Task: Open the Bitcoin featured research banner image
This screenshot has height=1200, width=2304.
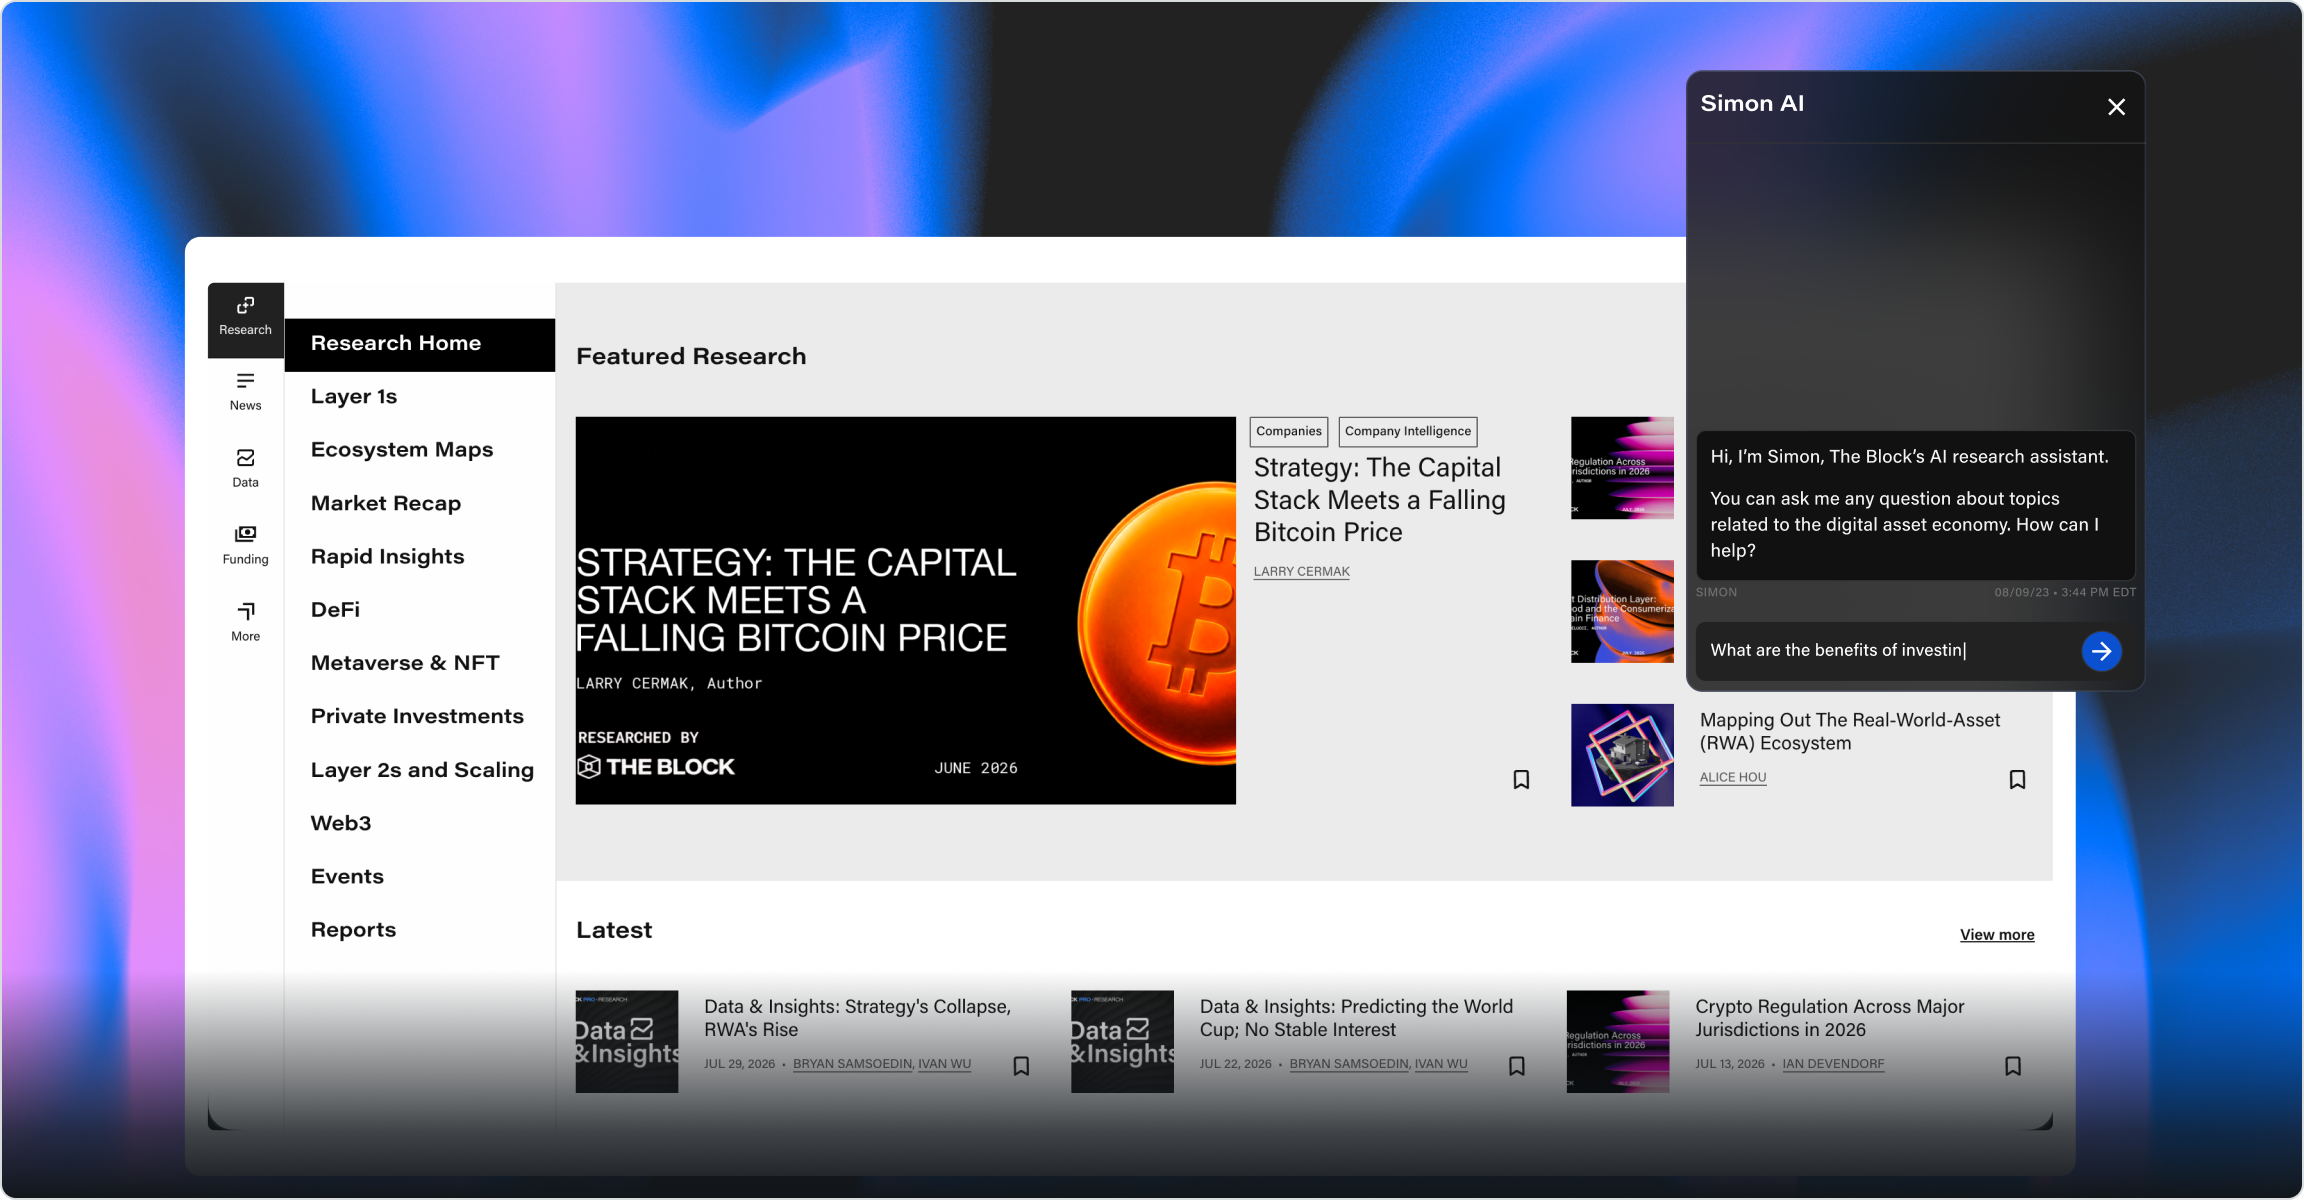Action: 906,611
